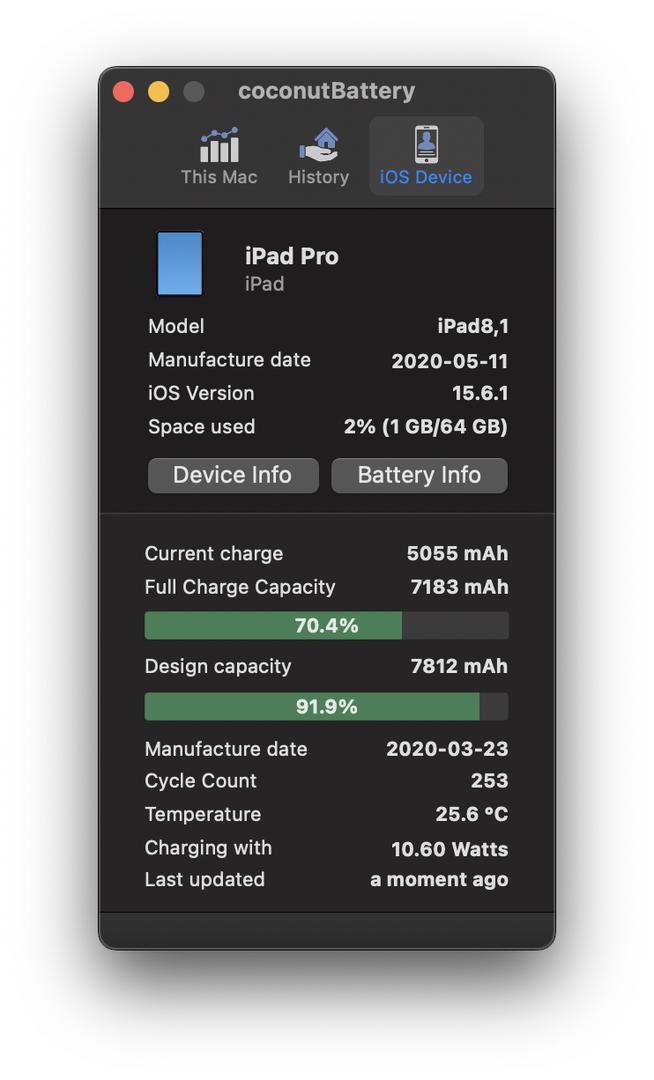Click the coconutBattery window title
Viewport: 654px width, 1080px height.
tap(326, 92)
